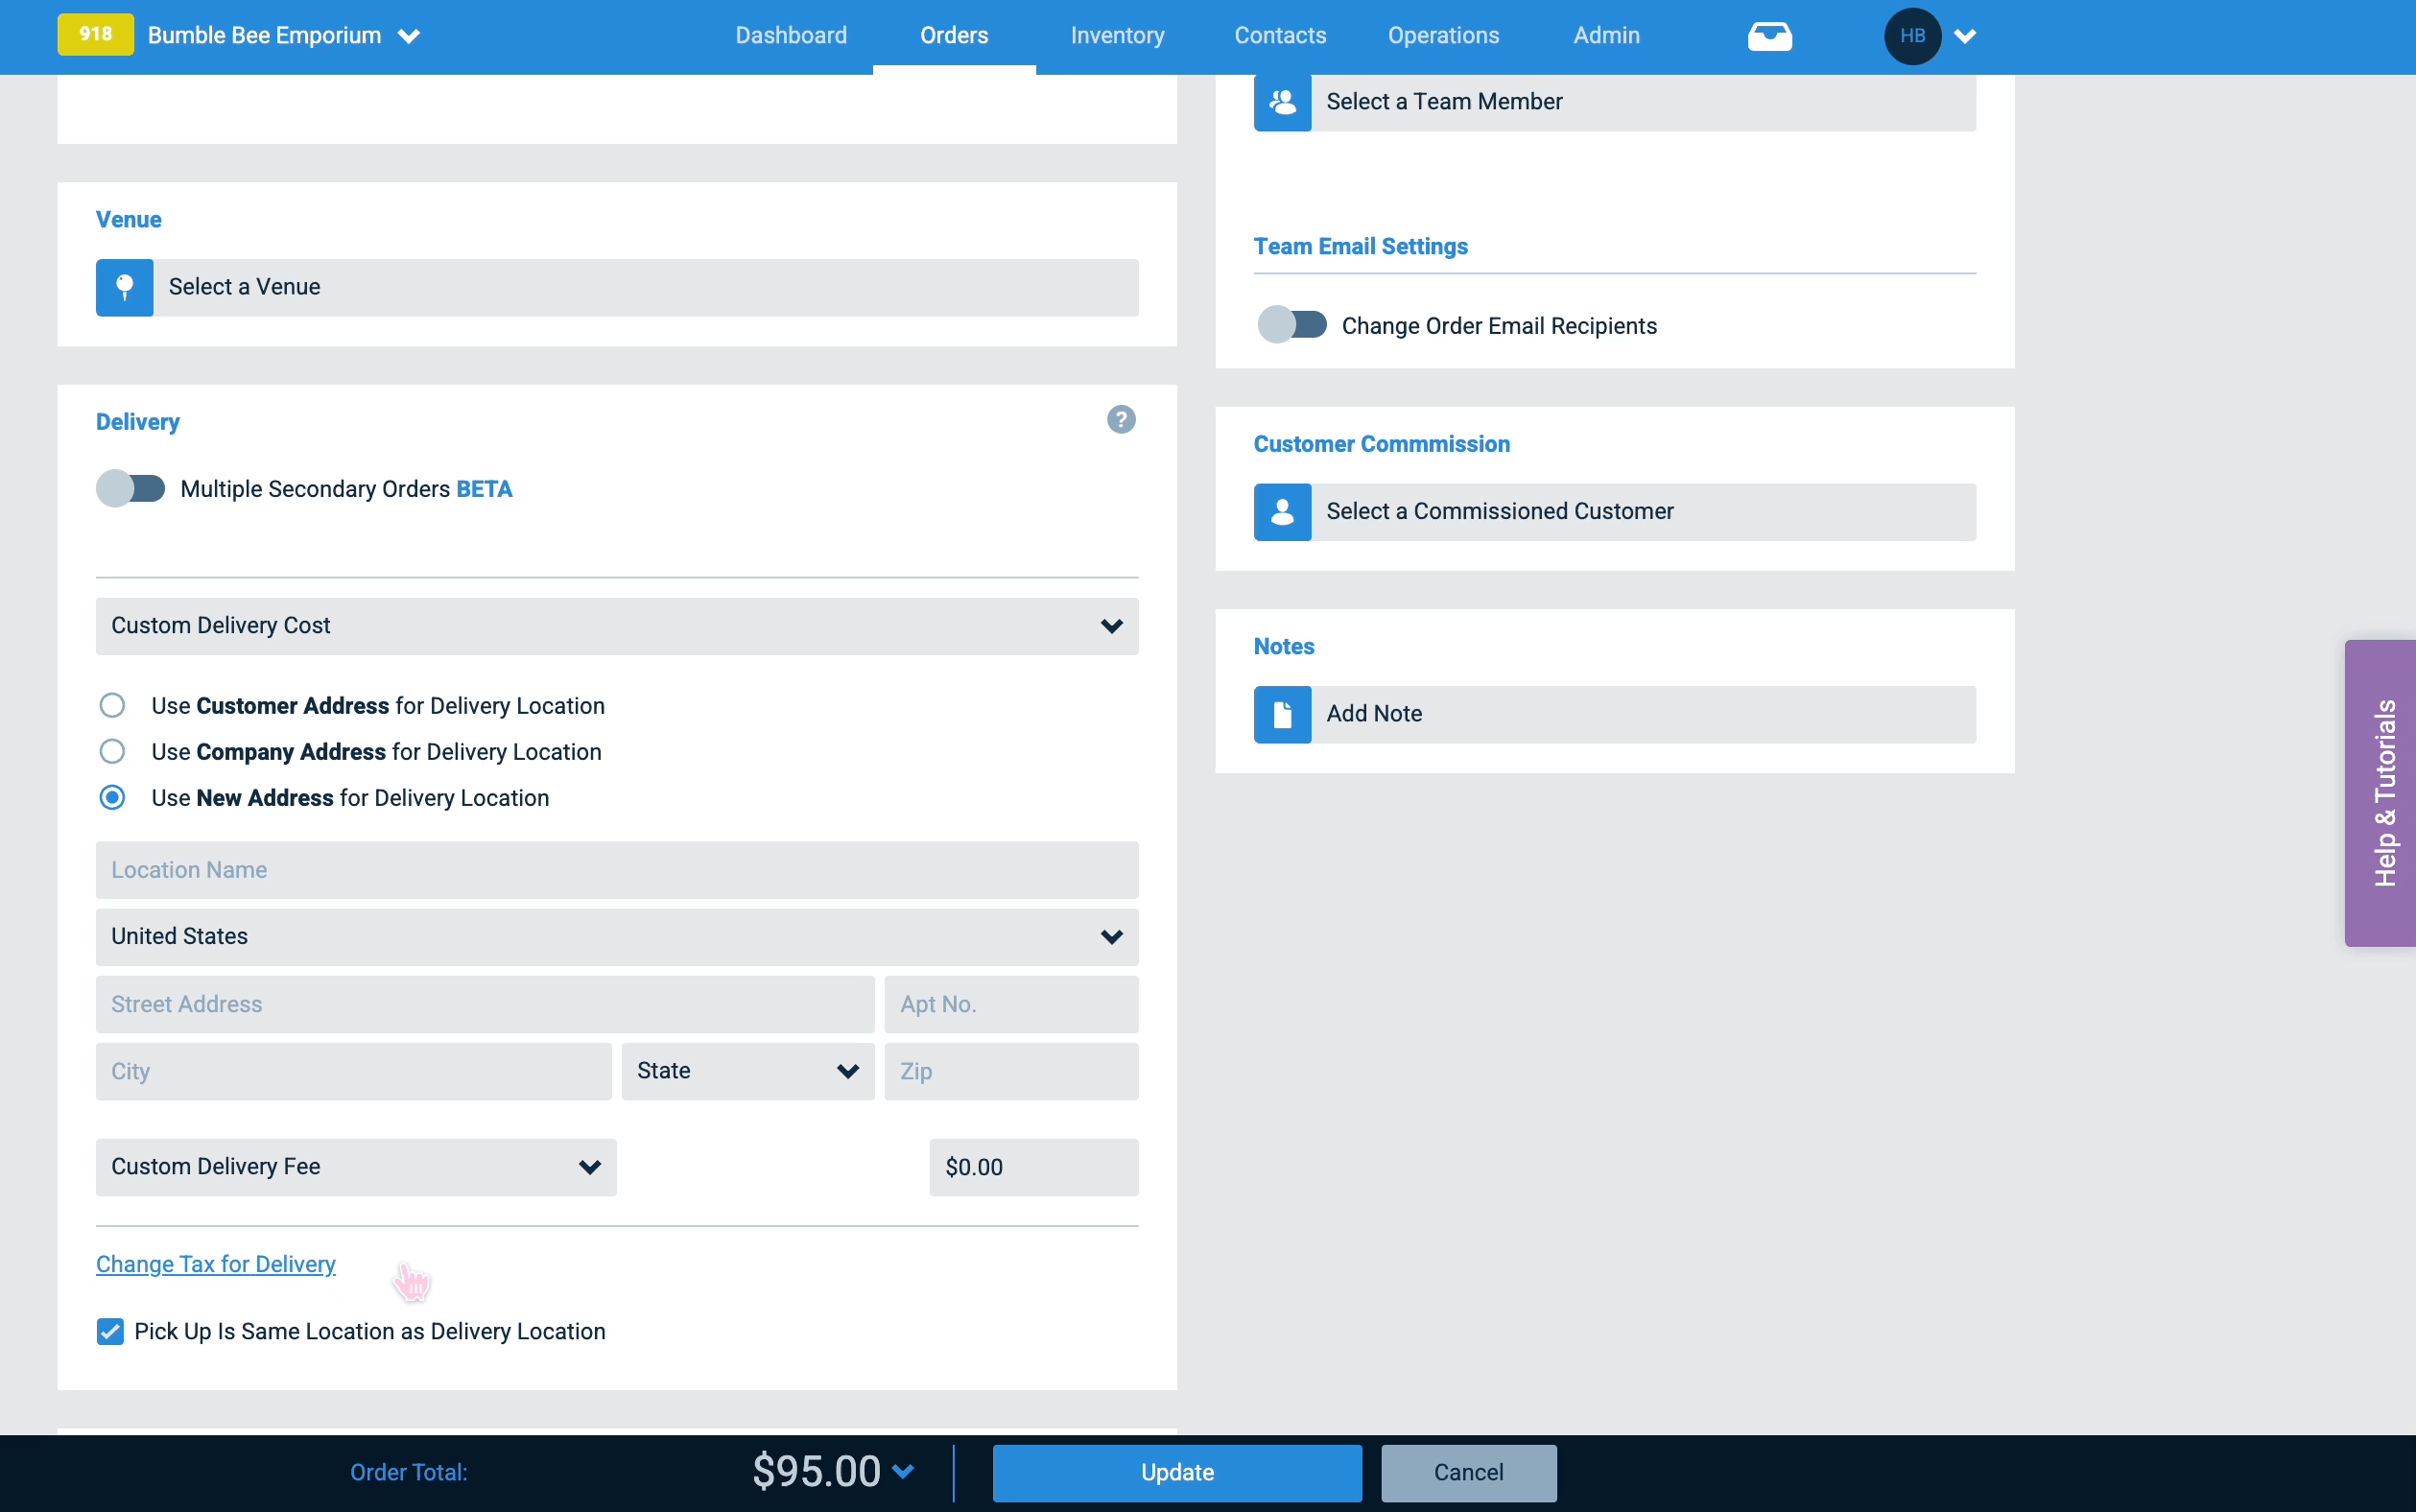Open the user menu chevron beside HB
This screenshot has width=2416, height=1512.
[1965, 36]
